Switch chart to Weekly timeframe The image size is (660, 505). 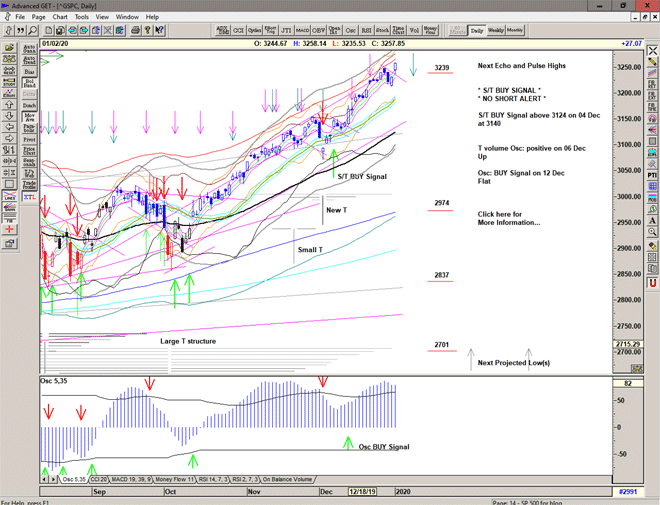pos(496,31)
